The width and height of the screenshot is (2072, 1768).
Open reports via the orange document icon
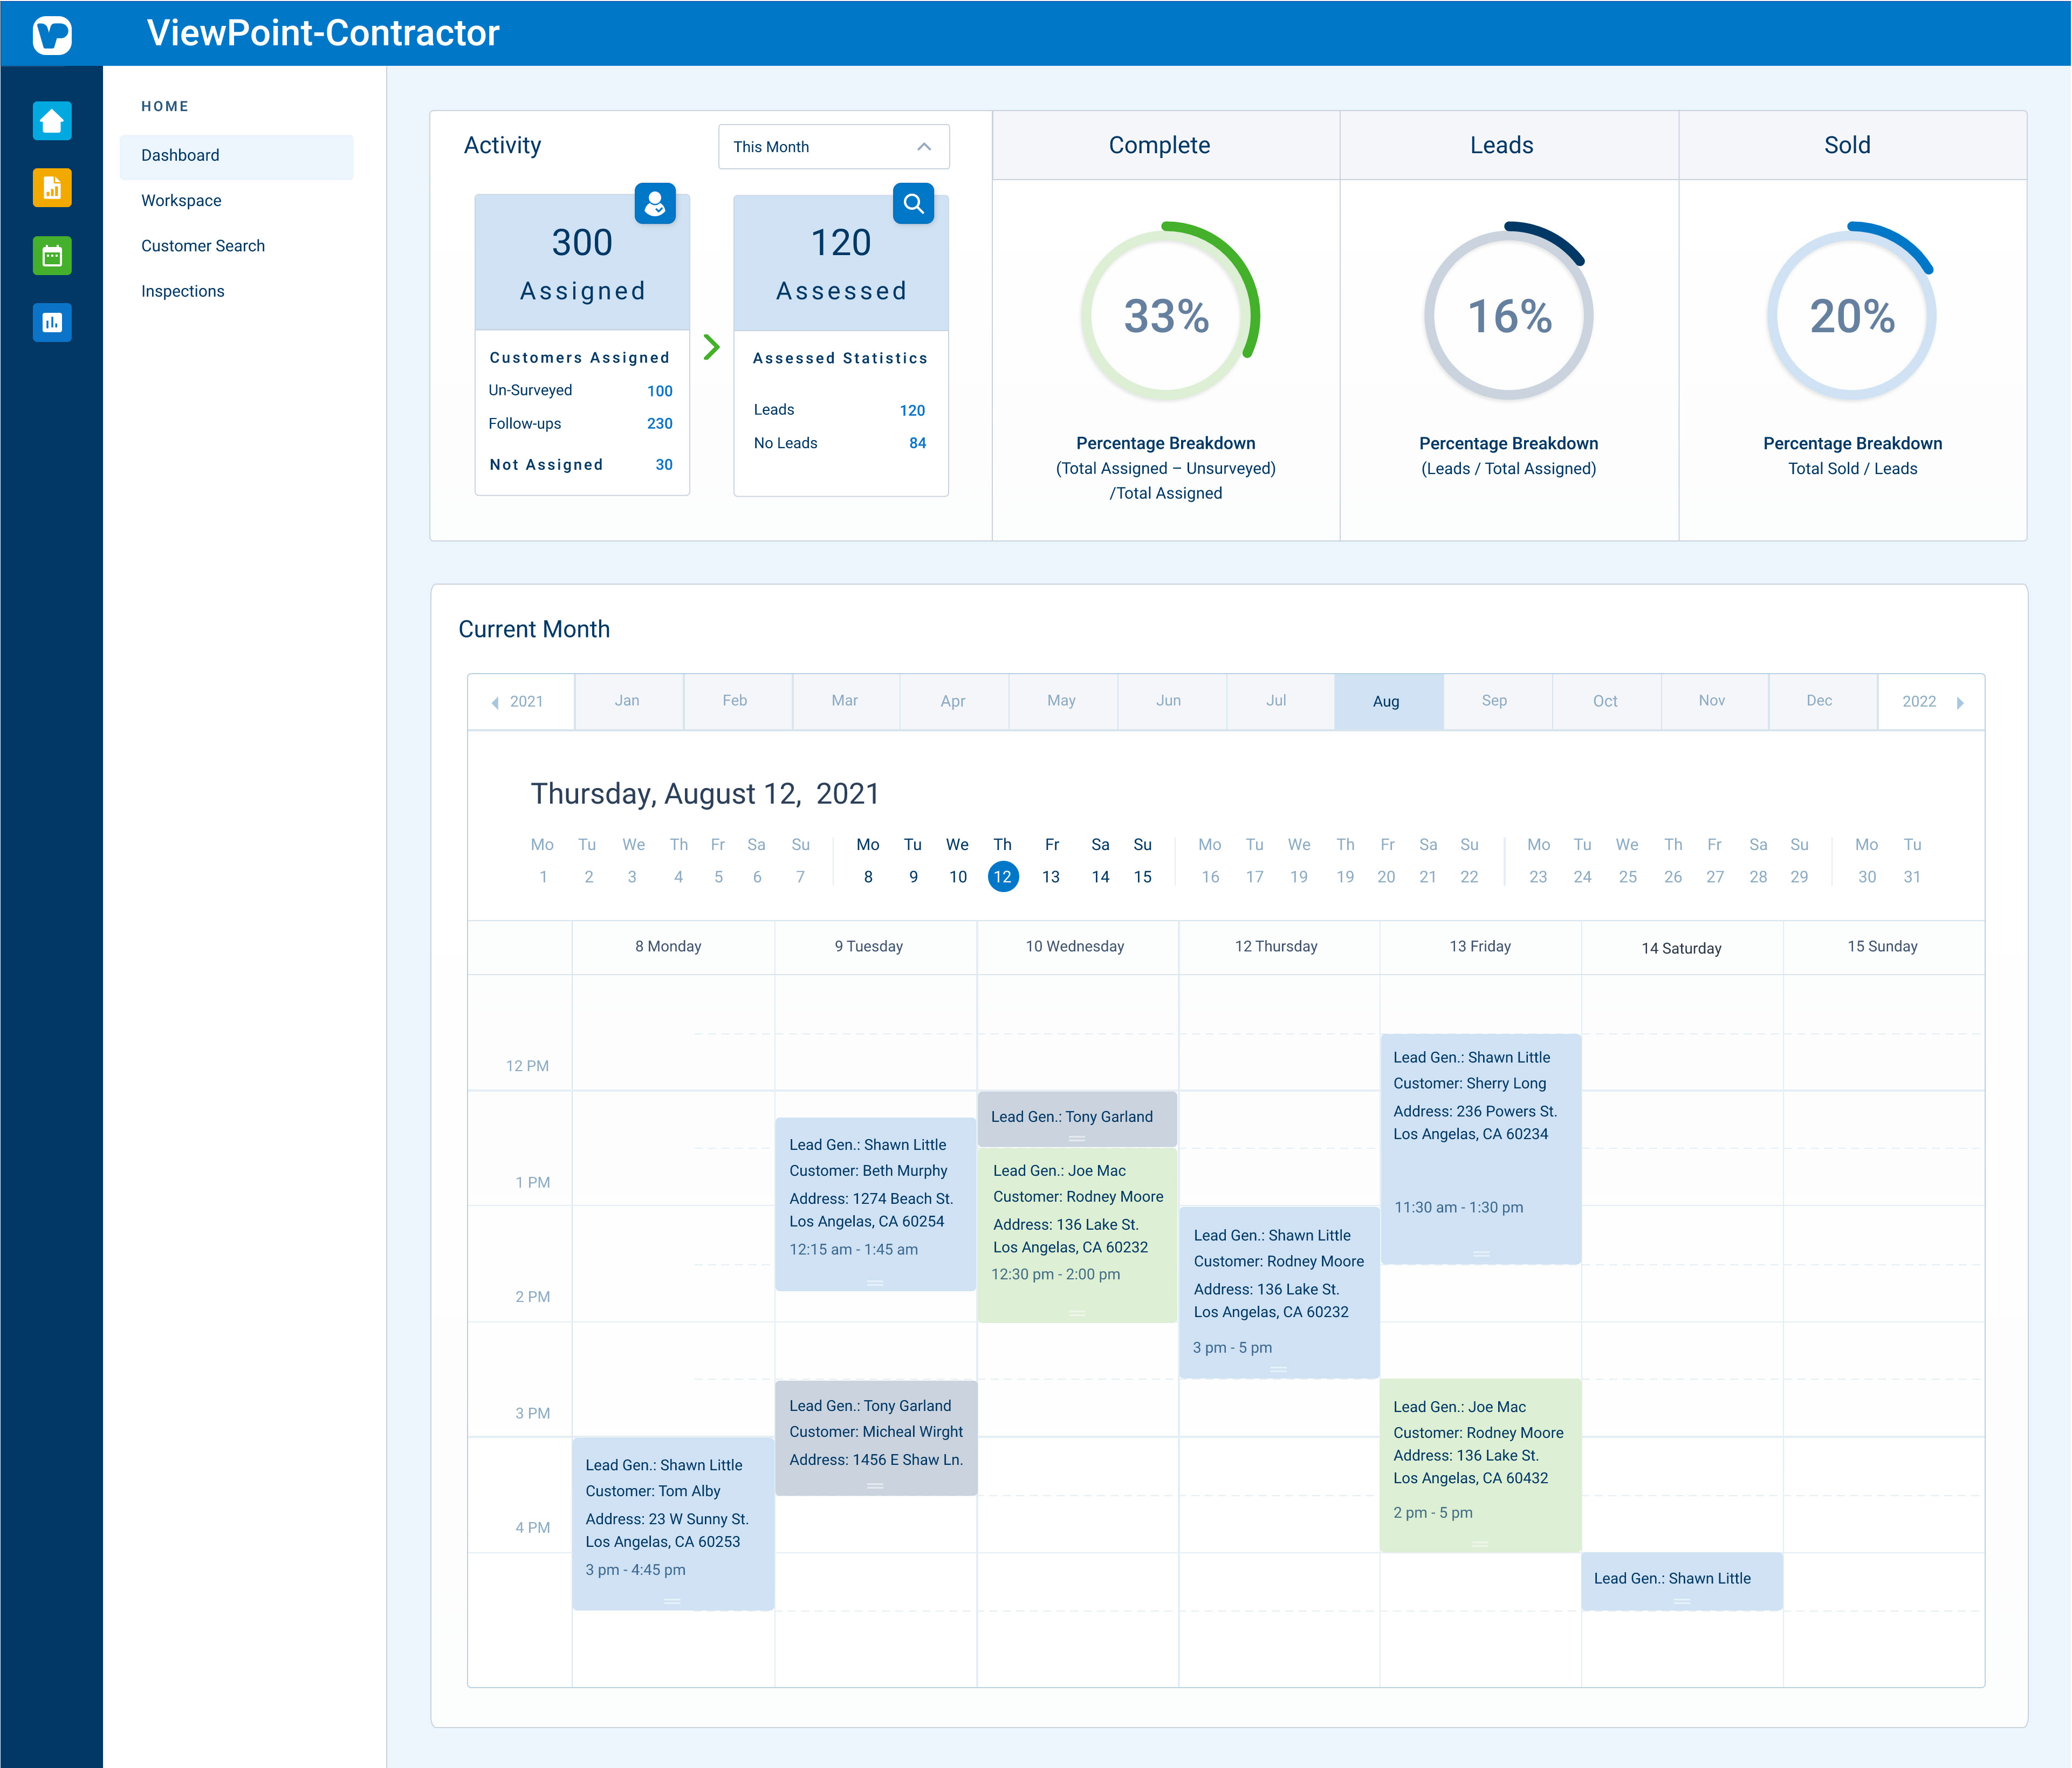pyautogui.click(x=52, y=188)
